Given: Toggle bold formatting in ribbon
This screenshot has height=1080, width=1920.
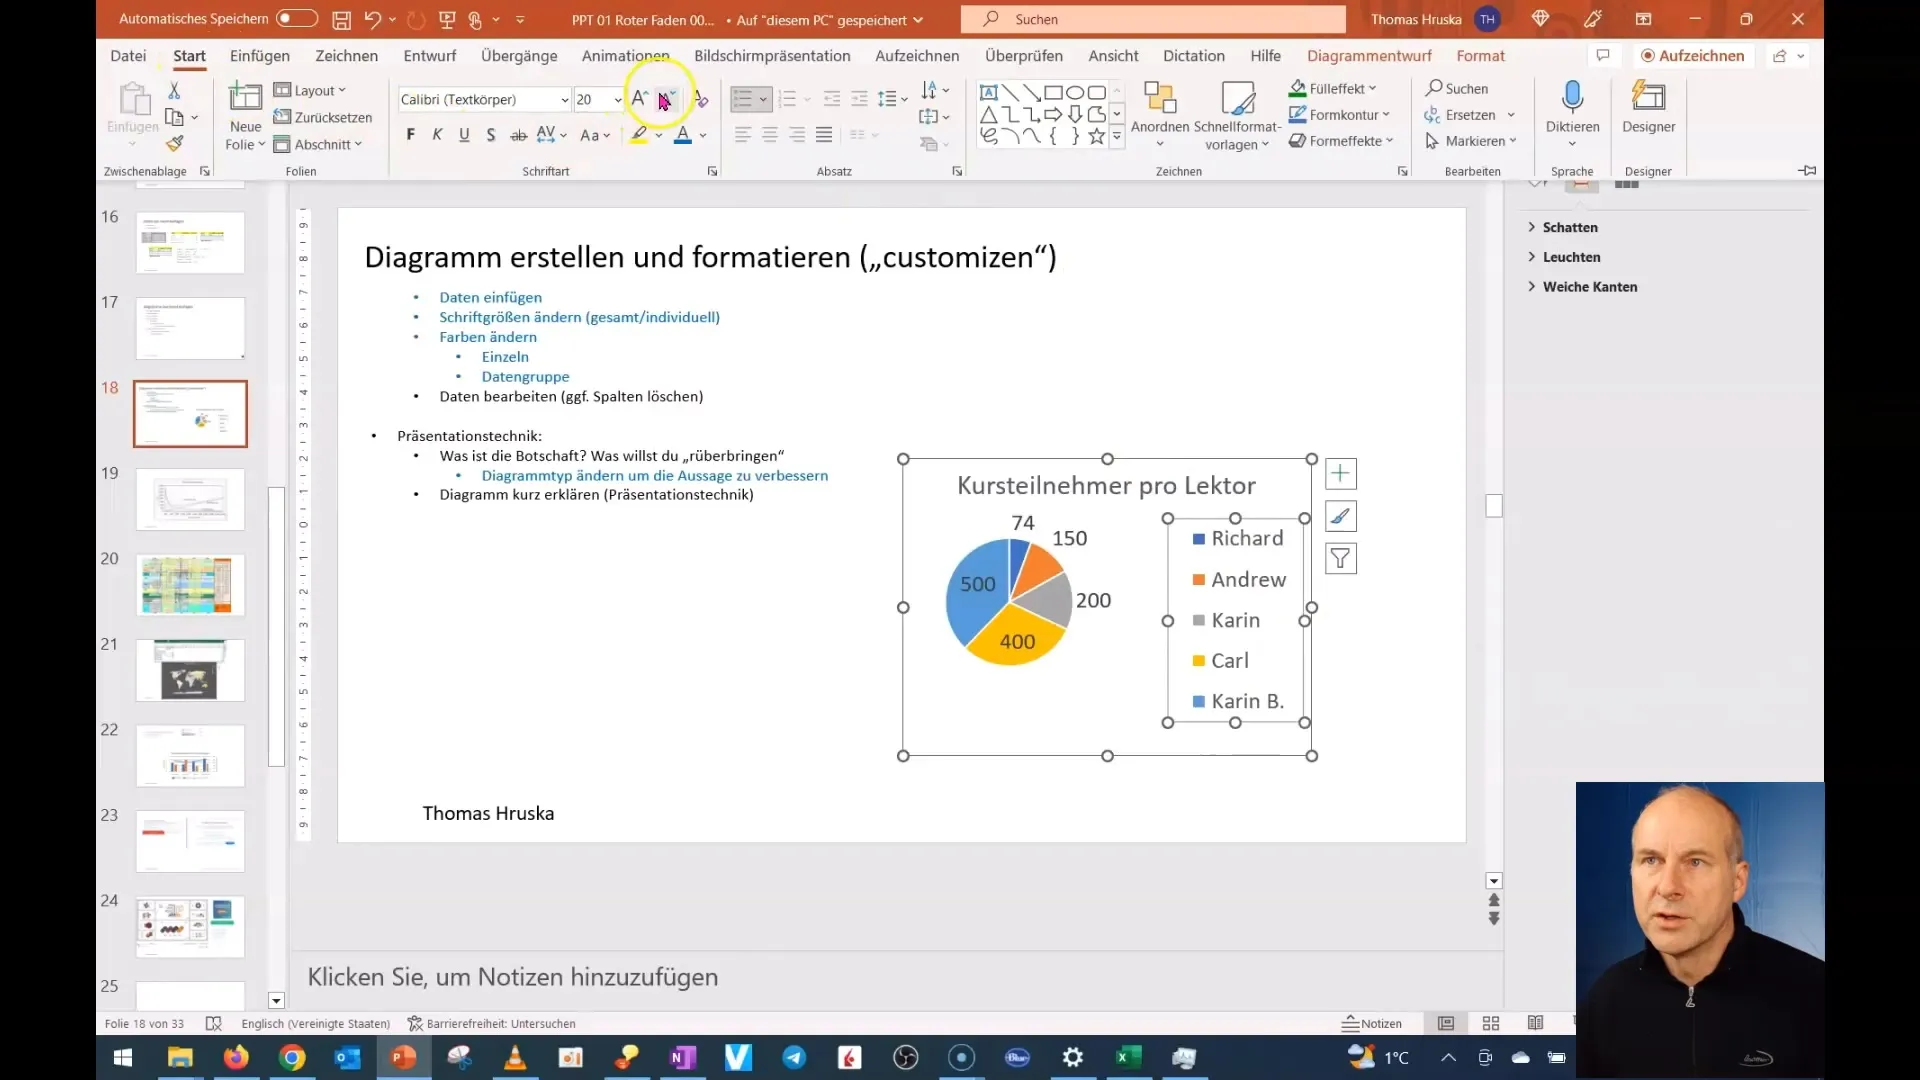Looking at the screenshot, I should coord(410,135).
